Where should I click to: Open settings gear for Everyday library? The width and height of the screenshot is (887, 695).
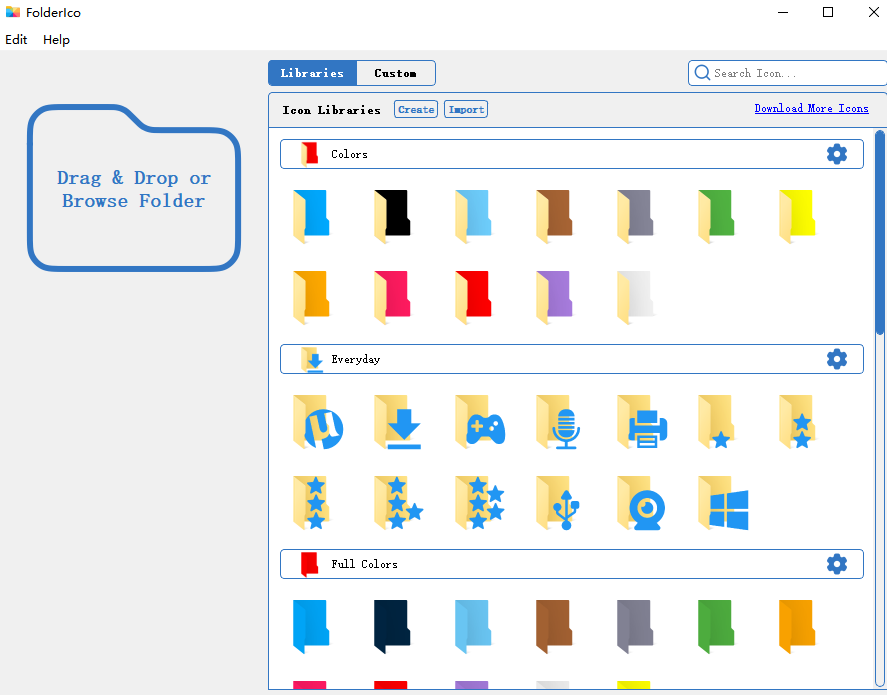pos(837,359)
